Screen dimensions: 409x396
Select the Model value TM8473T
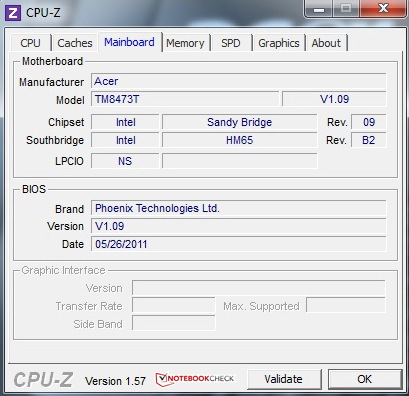click(185, 99)
